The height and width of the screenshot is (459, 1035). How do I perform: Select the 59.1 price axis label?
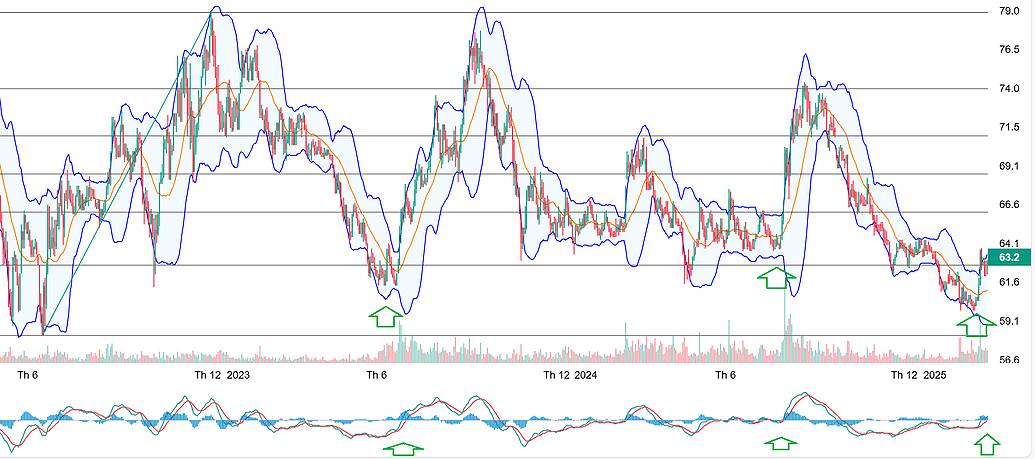tap(1009, 321)
